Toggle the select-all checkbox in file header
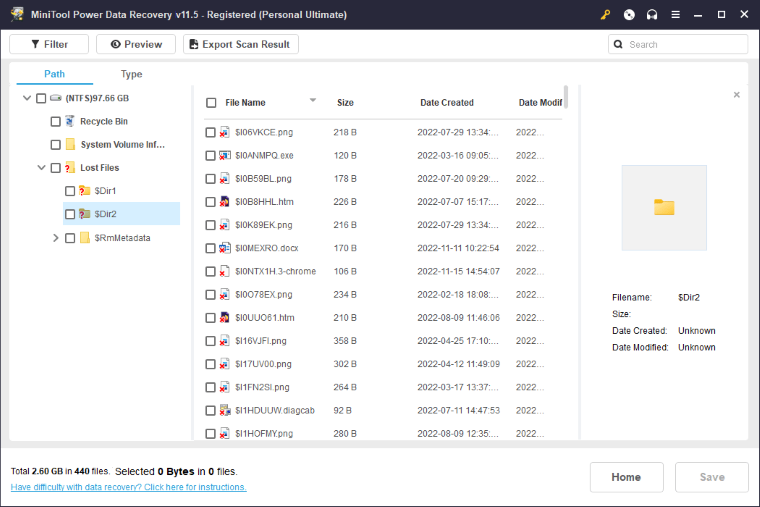The width and height of the screenshot is (760, 507). click(211, 102)
